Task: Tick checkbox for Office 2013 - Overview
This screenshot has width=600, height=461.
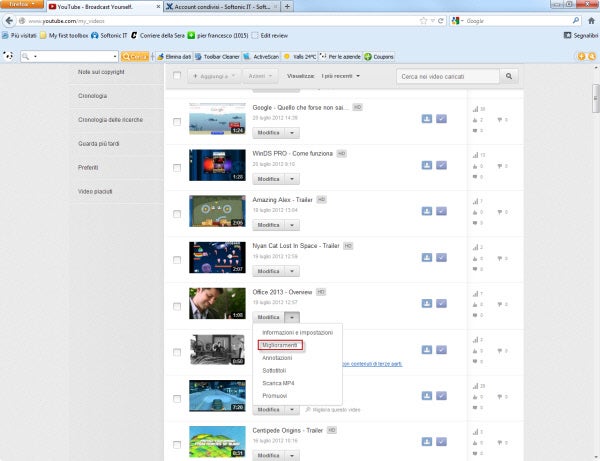Action: (177, 306)
